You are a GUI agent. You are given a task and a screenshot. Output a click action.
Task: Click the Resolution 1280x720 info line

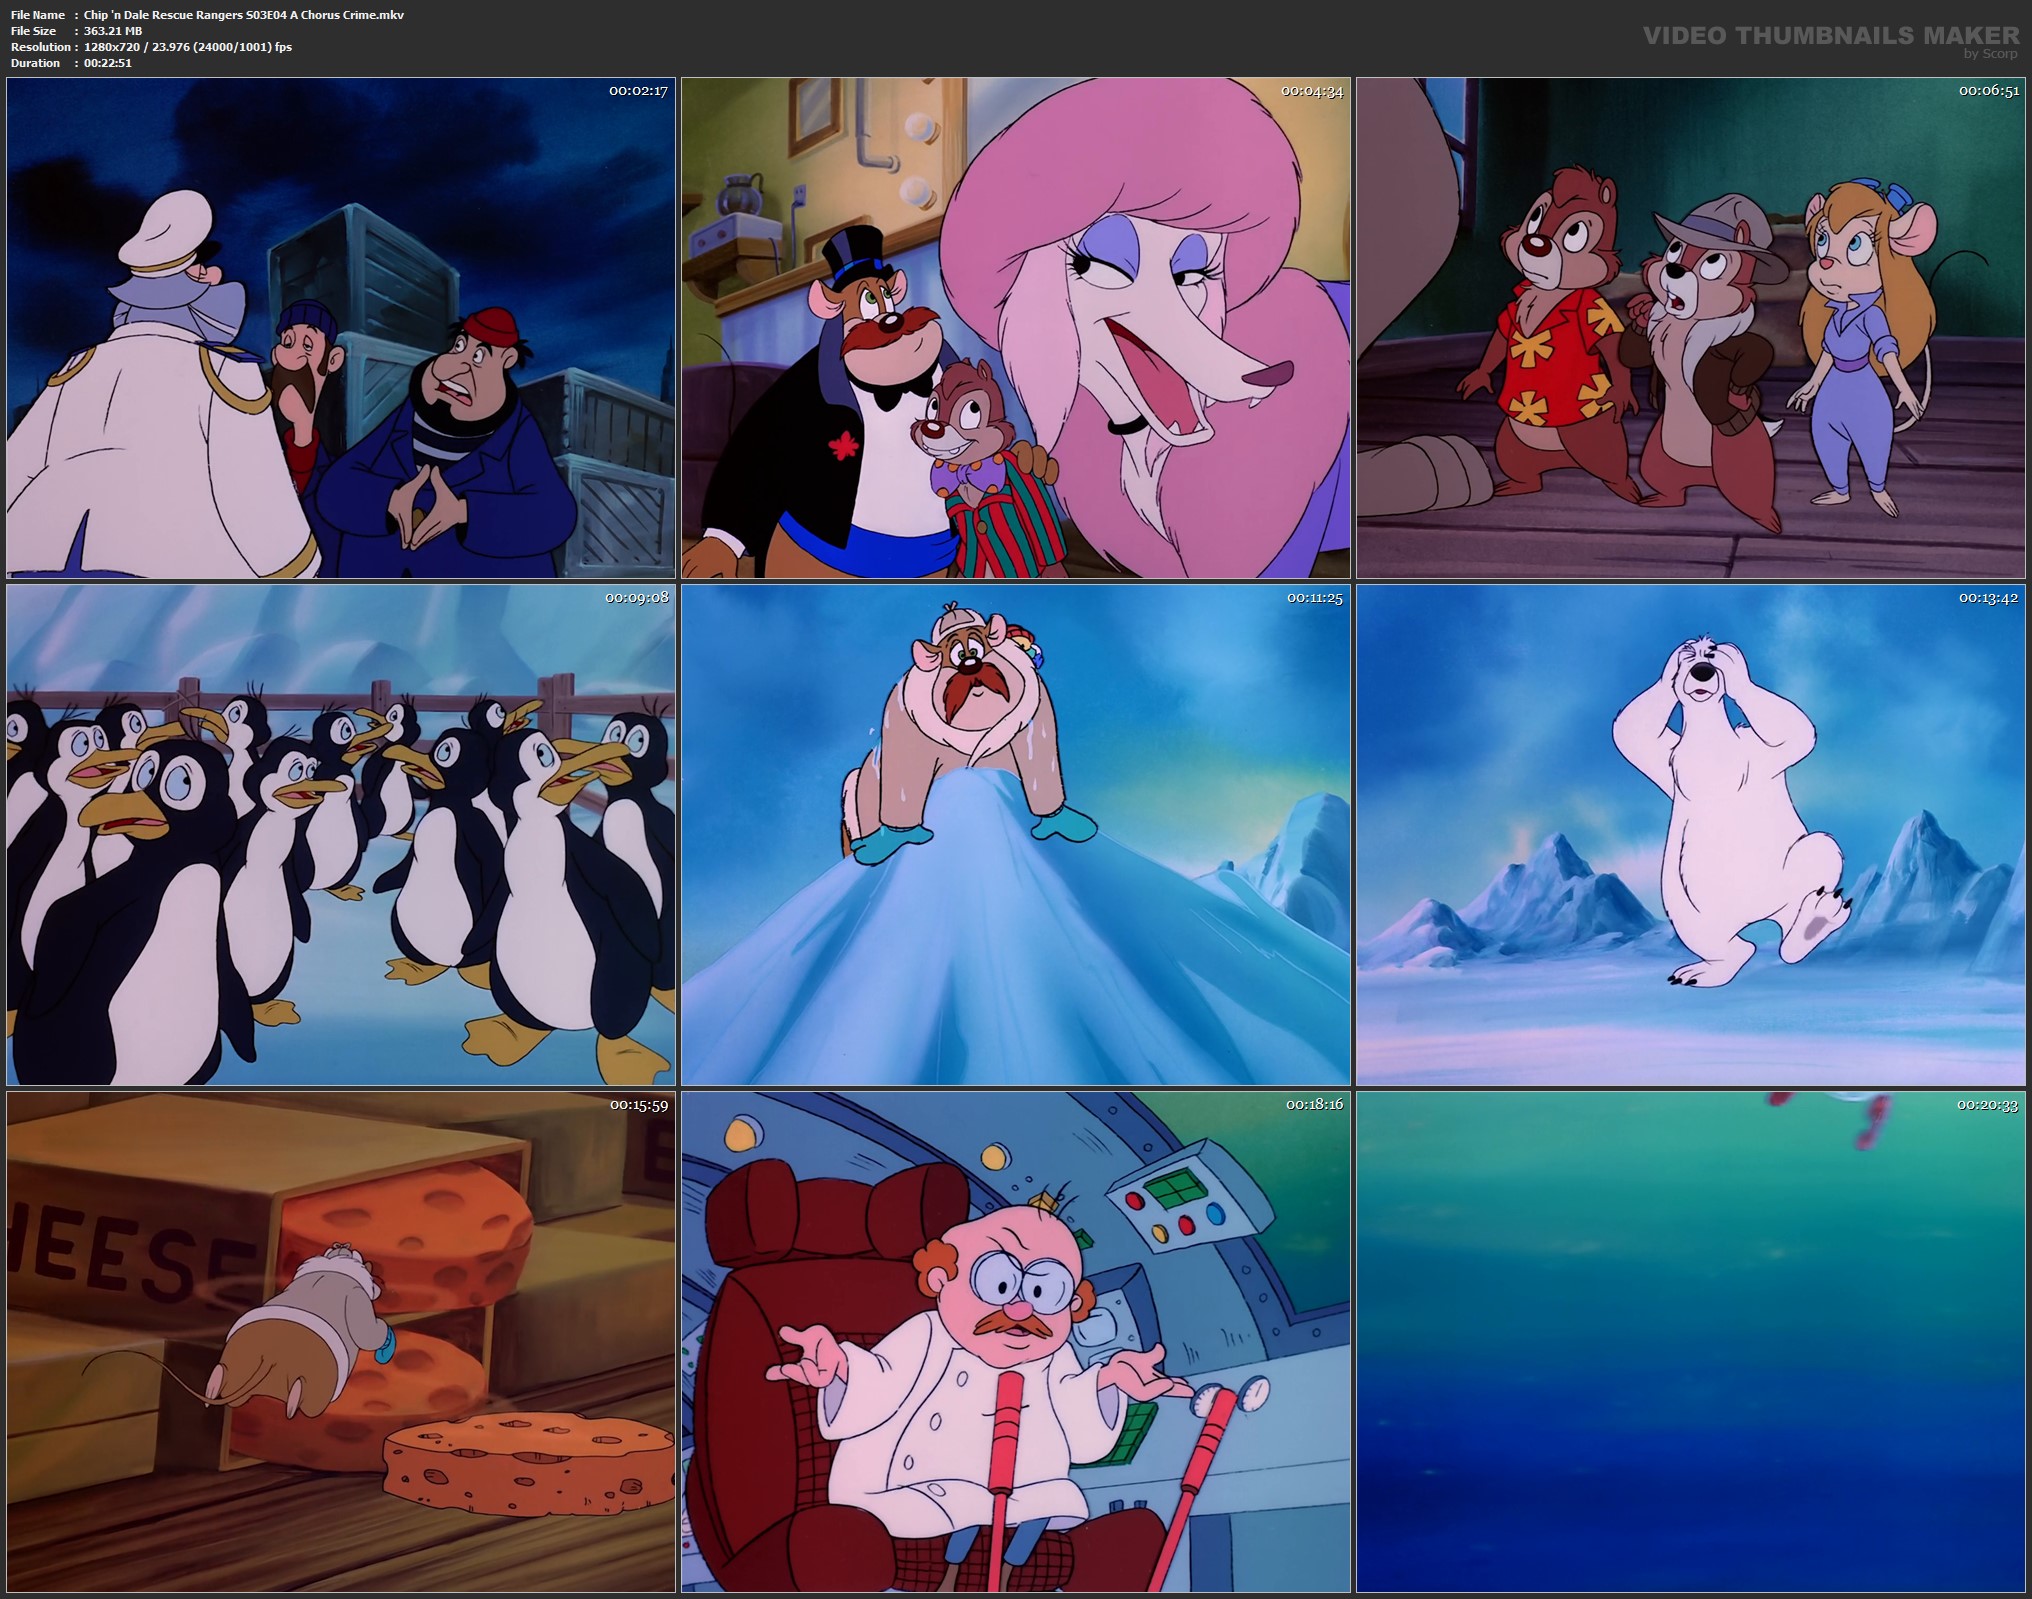[188, 47]
